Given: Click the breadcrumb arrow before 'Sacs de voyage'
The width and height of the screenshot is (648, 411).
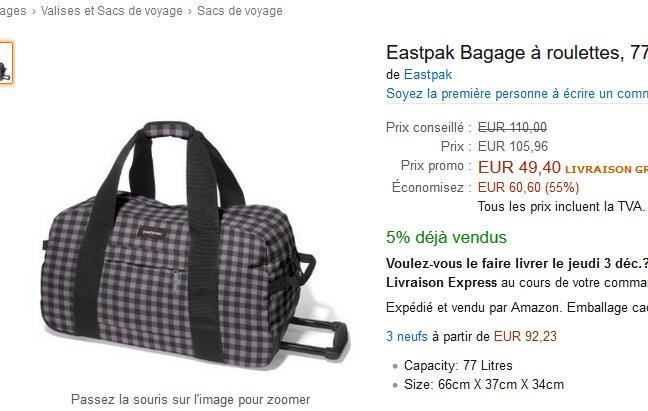Looking at the screenshot, I should pos(190,12).
